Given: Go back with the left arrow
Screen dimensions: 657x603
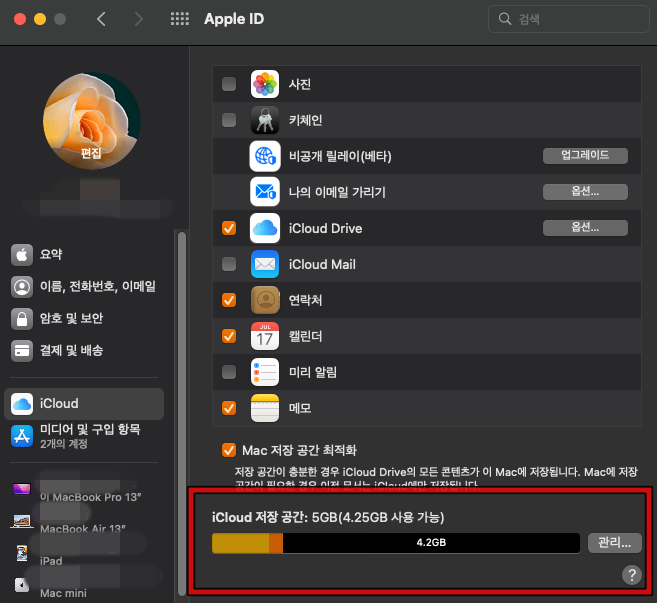Looking at the screenshot, I should click(101, 19).
